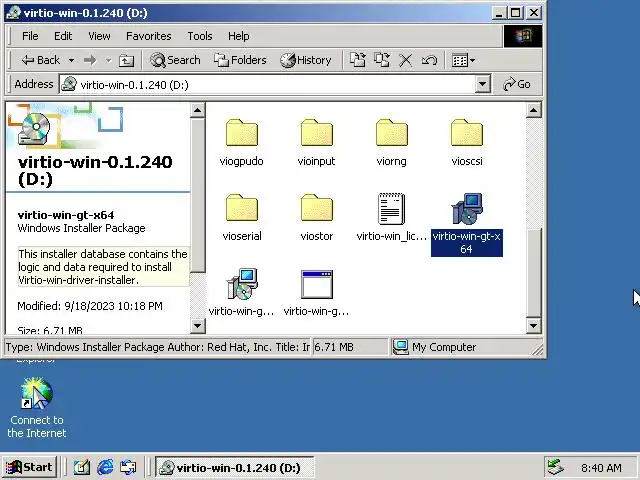Open the Help menu

pos(238,36)
